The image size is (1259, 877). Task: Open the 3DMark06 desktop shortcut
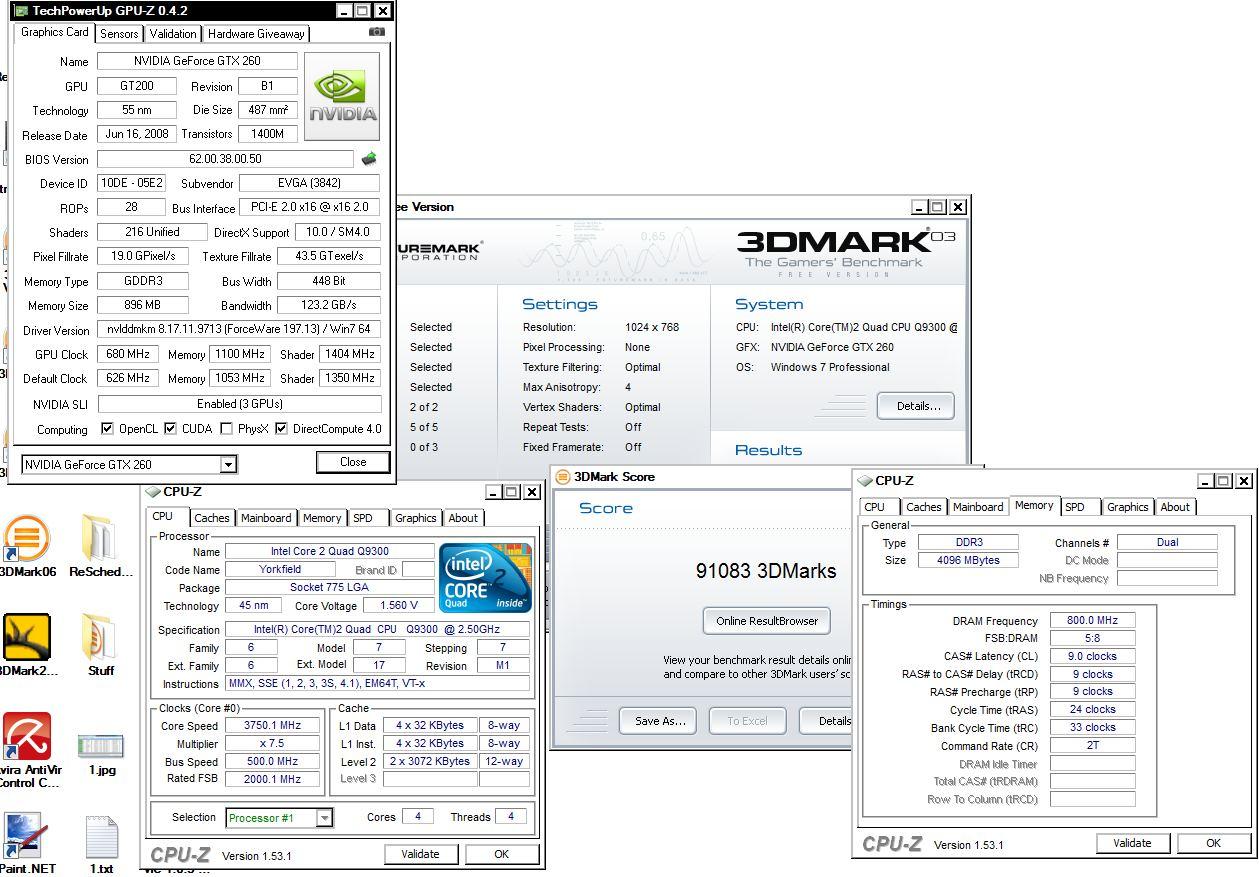[x=27, y=546]
